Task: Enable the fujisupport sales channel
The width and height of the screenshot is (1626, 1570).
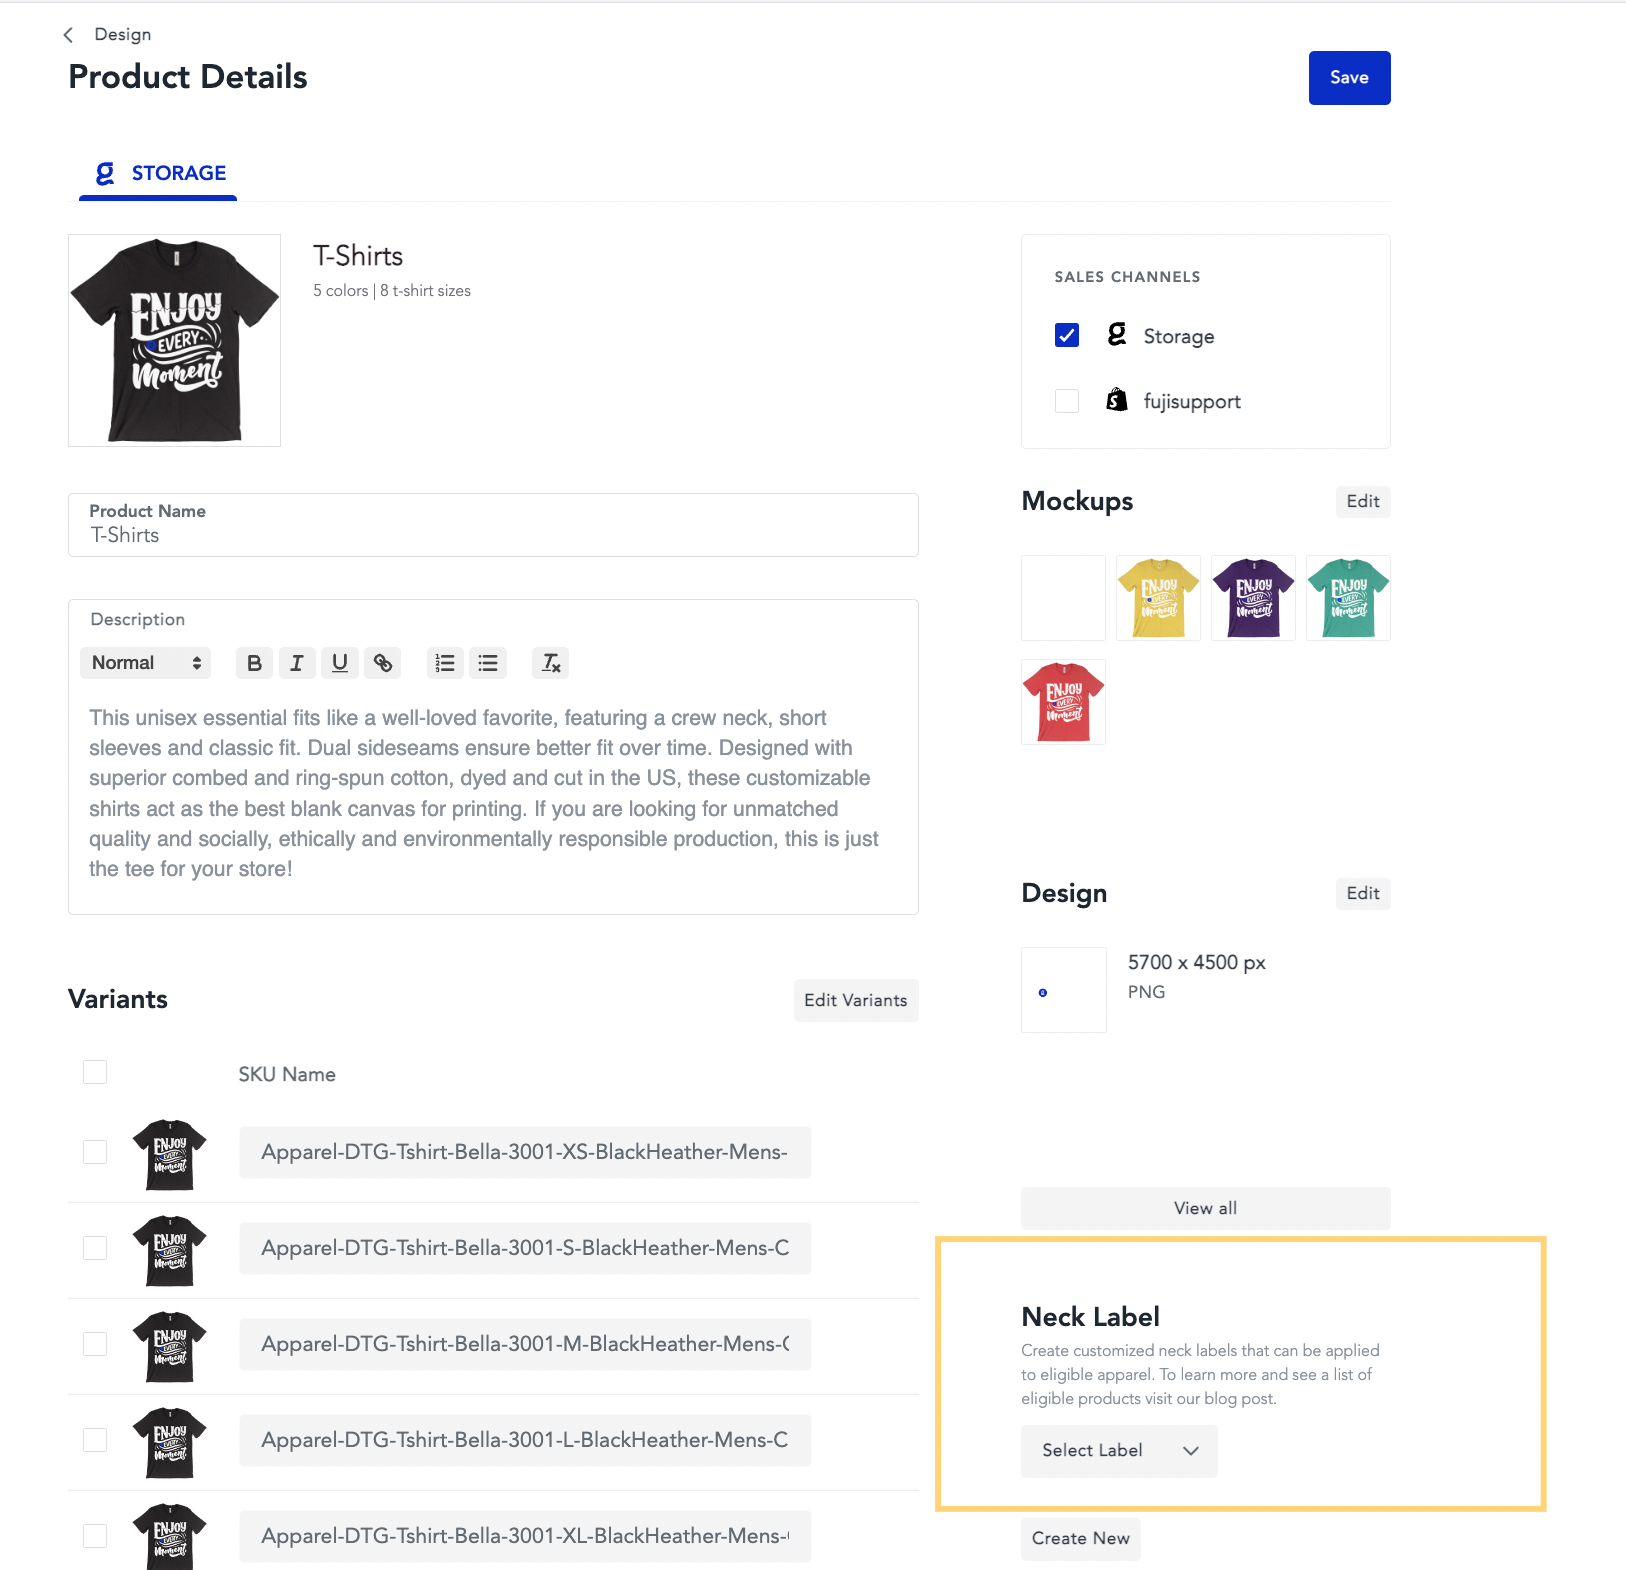Action: tap(1066, 400)
